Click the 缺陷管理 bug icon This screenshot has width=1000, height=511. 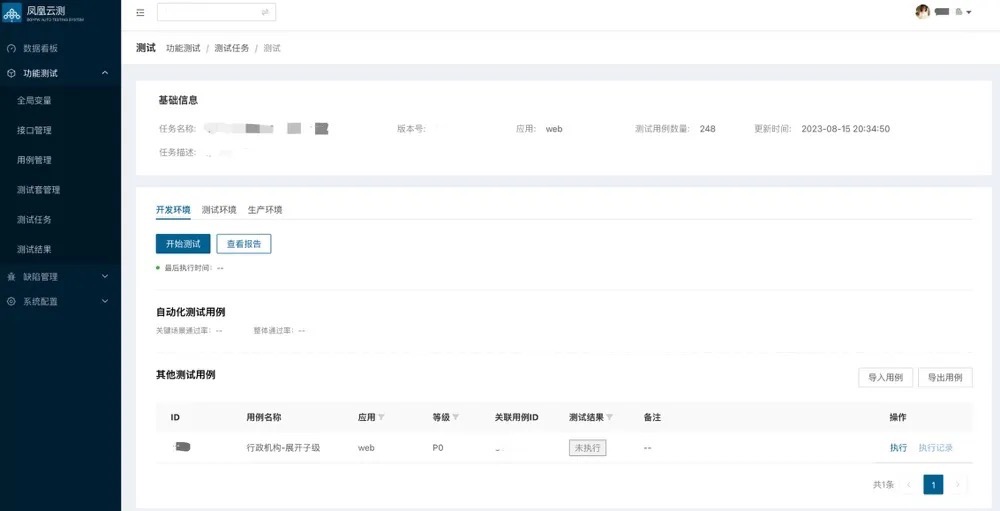[x=11, y=277]
